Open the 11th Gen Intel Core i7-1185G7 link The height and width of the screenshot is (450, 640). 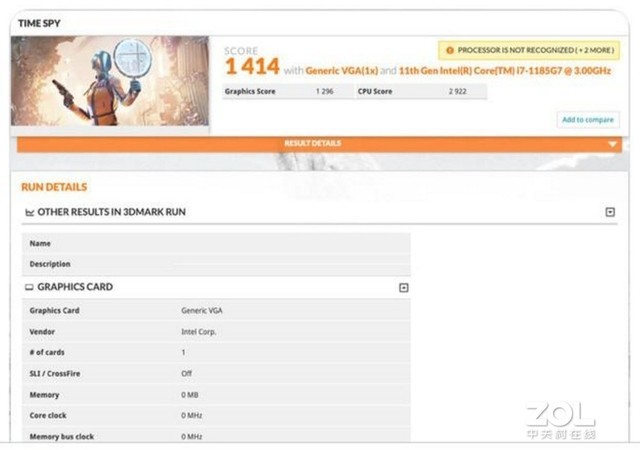tap(504, 71)
